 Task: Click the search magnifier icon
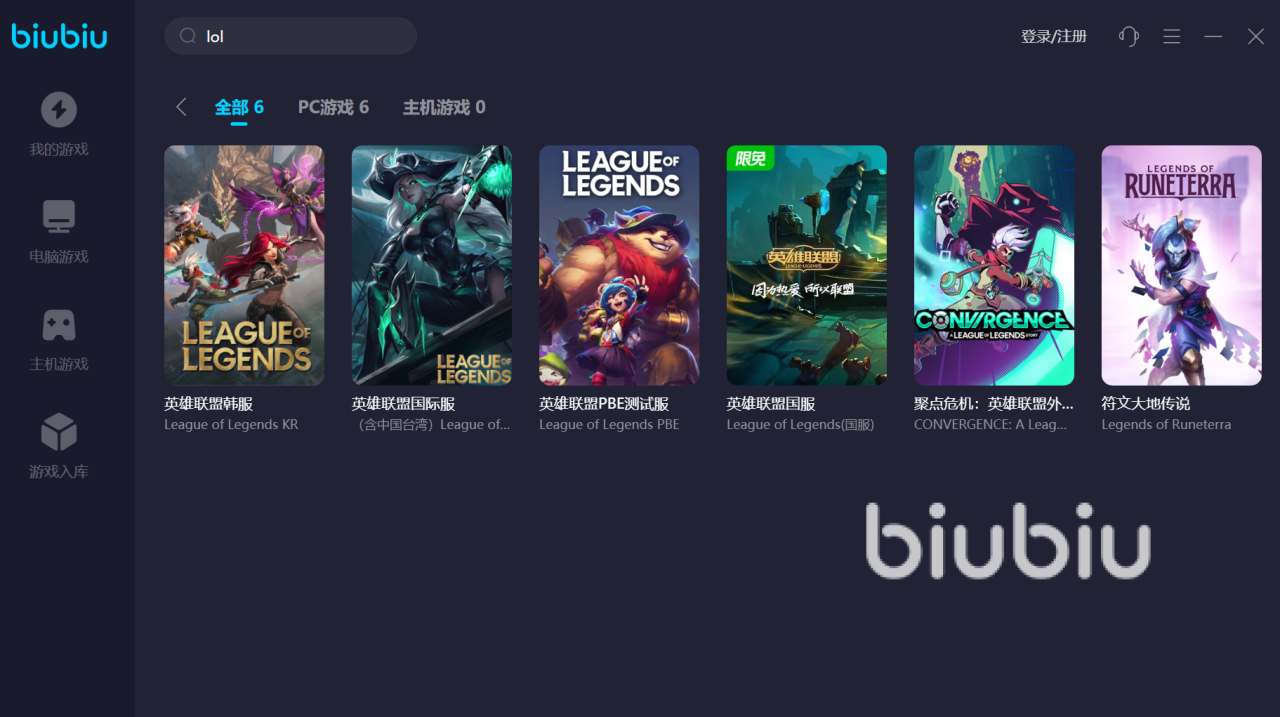(x=187, y=36)
